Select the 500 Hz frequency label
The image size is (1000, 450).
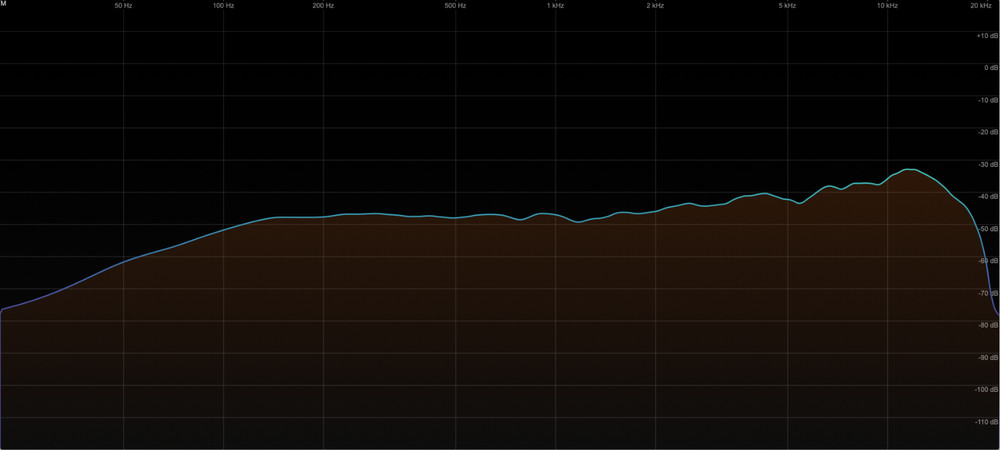coord(455,6)
